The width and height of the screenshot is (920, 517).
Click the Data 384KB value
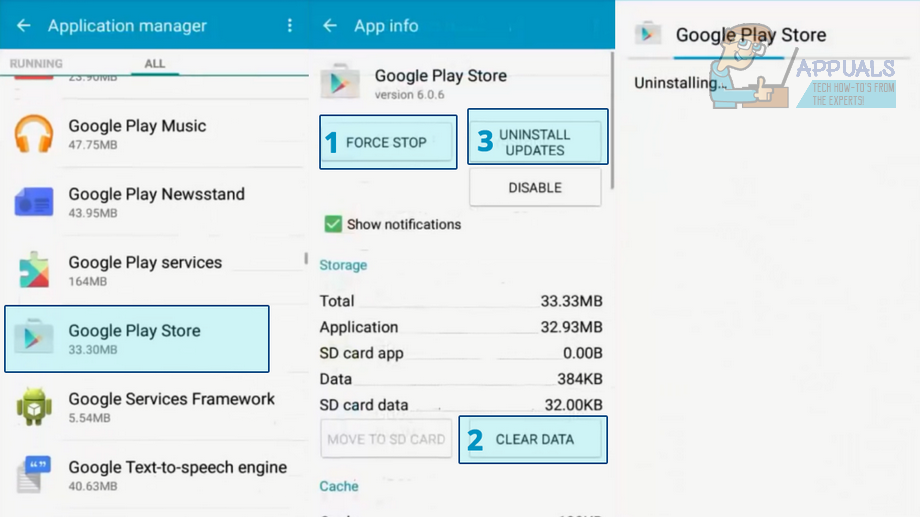[x=580, y=379]
